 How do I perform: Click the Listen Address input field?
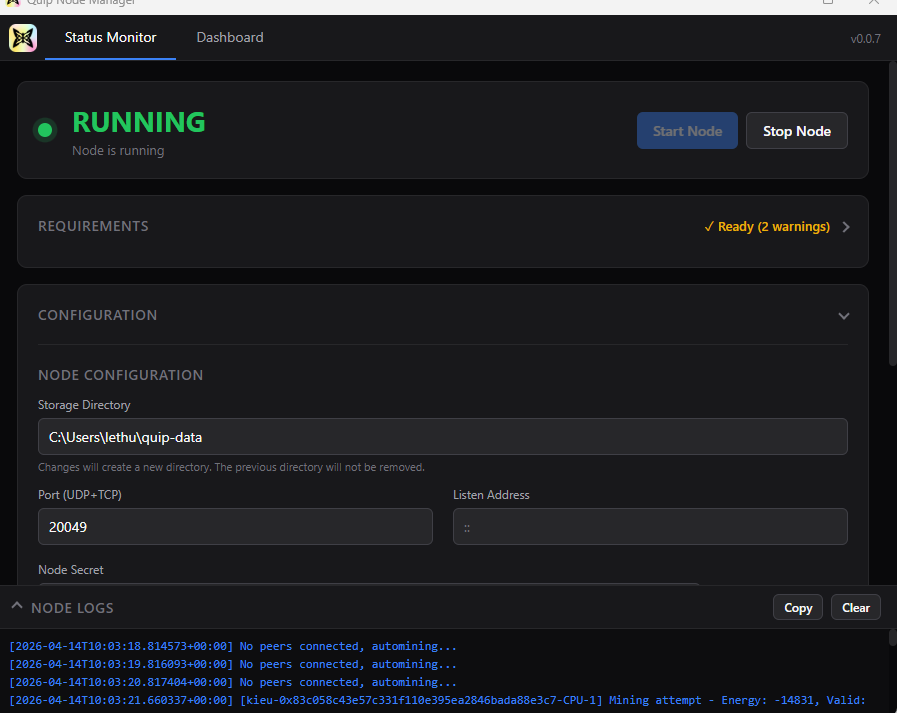[x=650, y=526]
